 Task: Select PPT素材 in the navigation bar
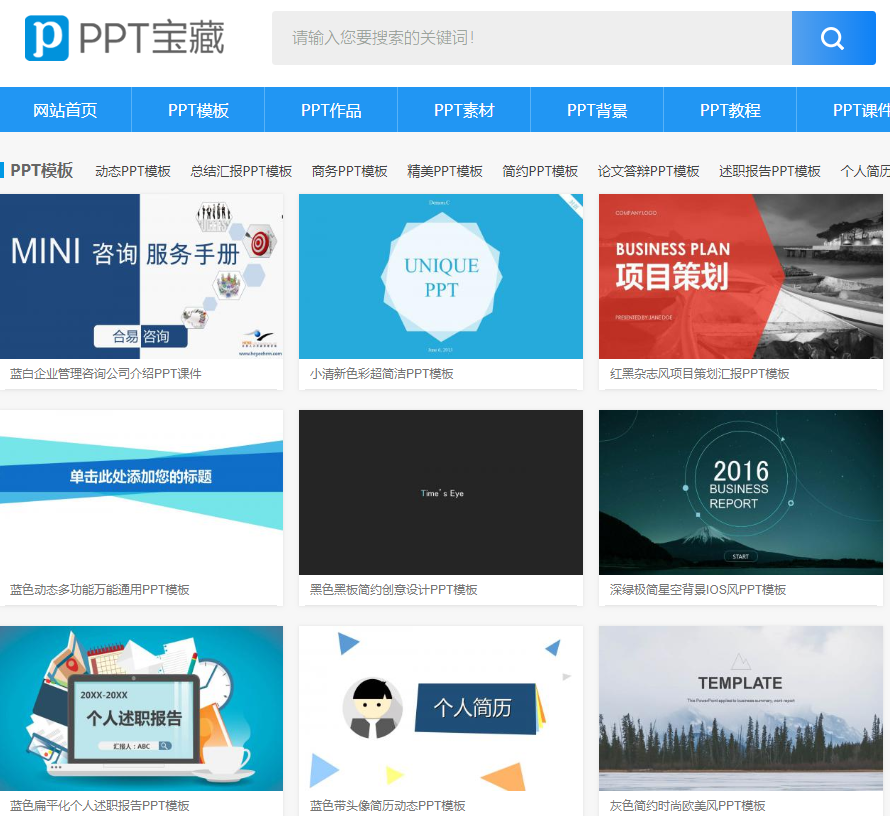point(464,110)
